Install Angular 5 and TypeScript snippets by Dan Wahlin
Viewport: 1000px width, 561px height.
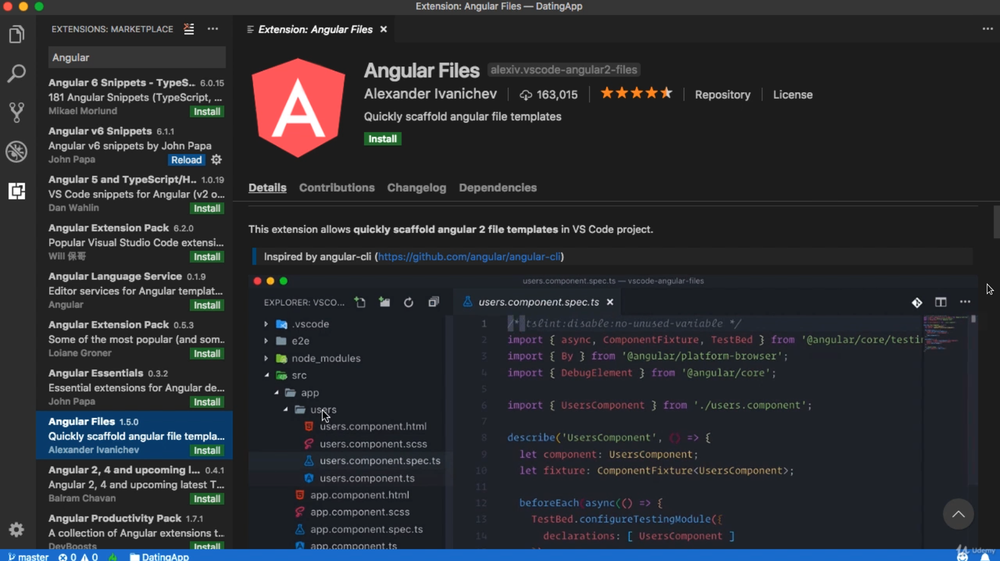tap(207, 208)
